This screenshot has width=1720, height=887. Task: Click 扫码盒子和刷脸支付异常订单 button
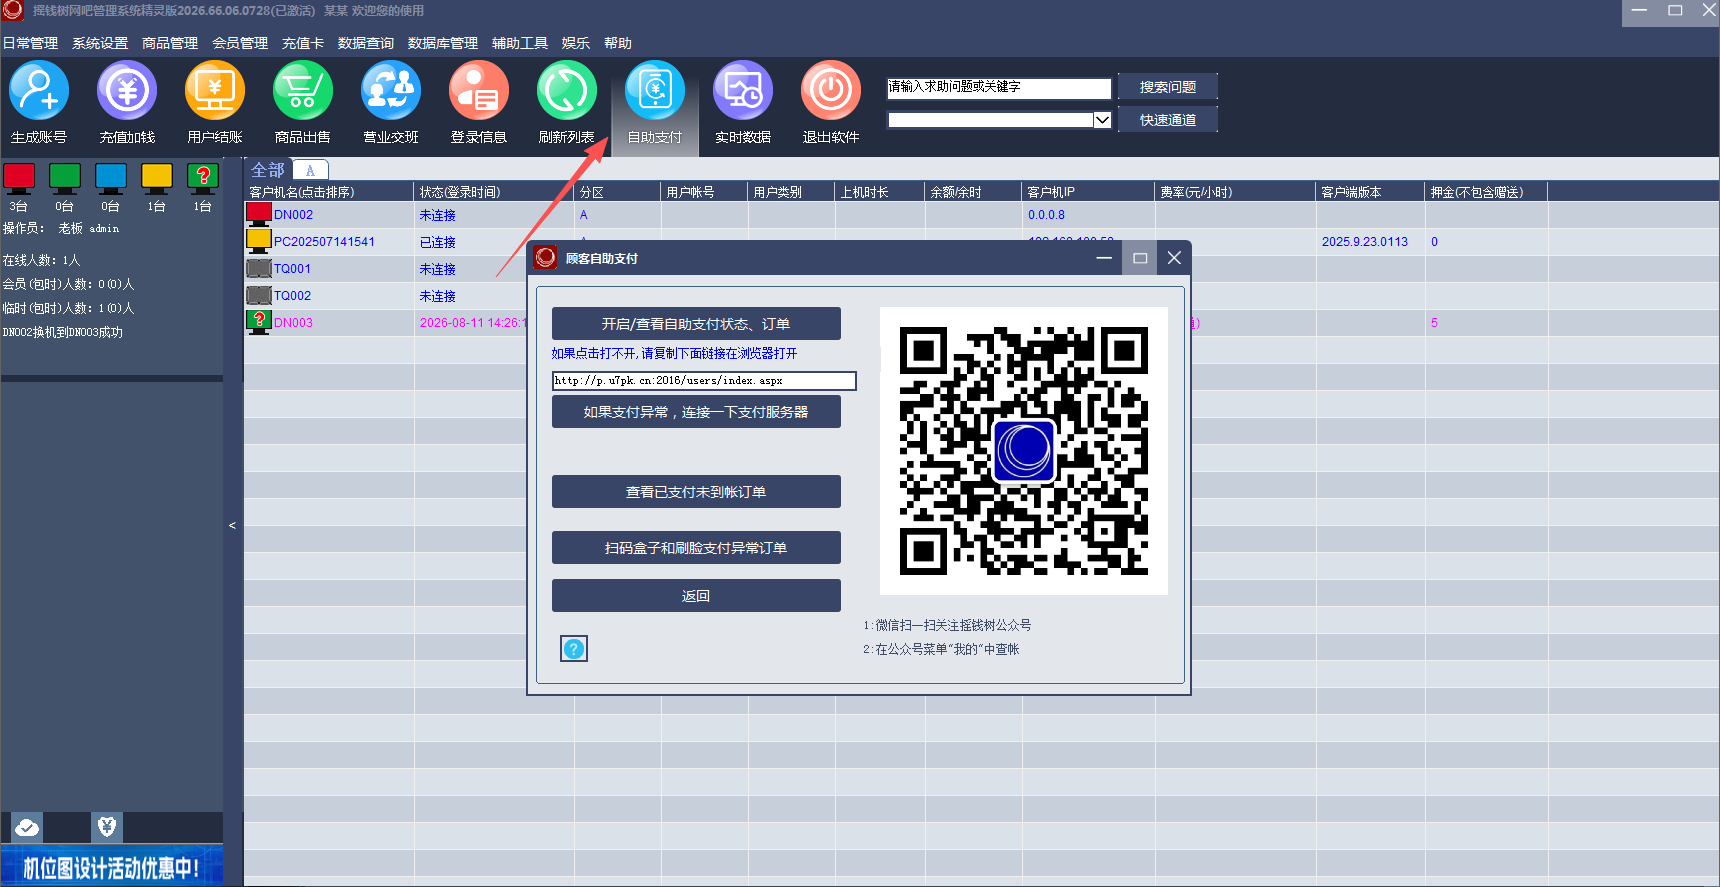(696, 548)
